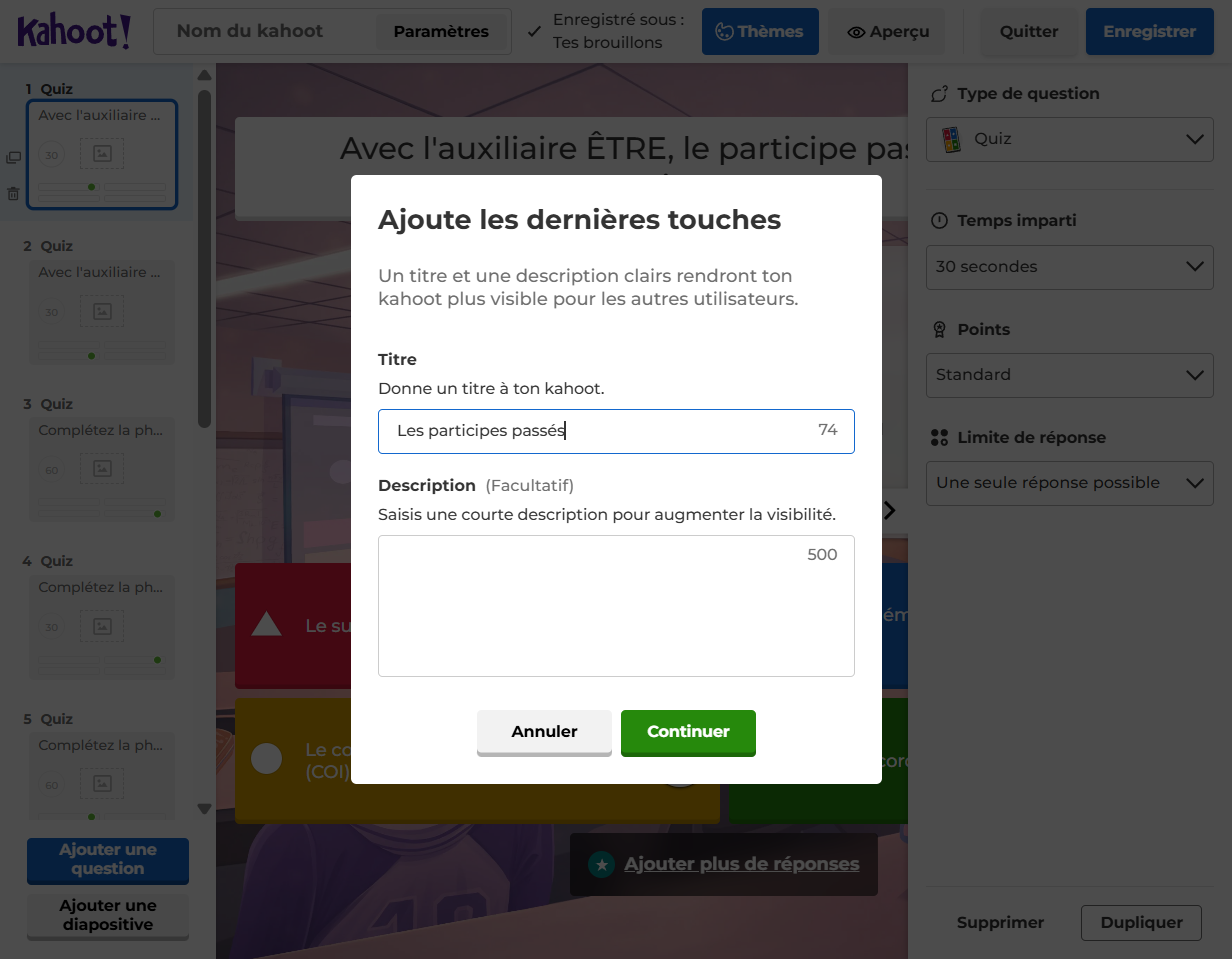Click the slide list scrollbar thumb
The height and width of the screenshot is (959, 1232).
coord(204,258)
